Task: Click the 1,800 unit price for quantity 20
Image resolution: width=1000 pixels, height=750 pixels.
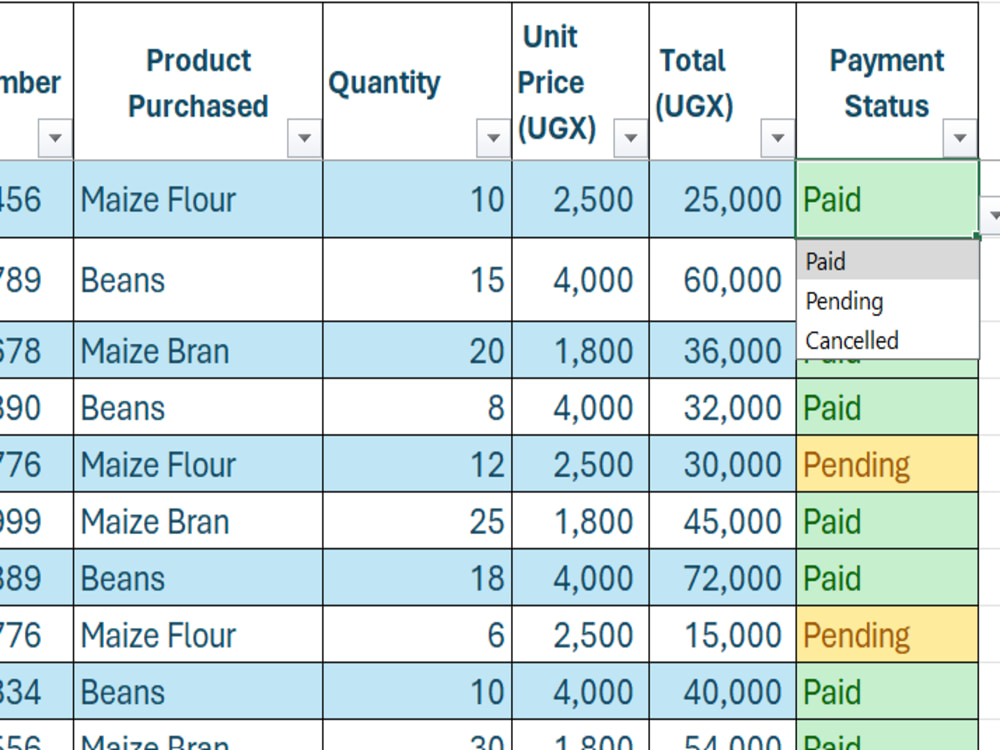Action: point(580,350)
